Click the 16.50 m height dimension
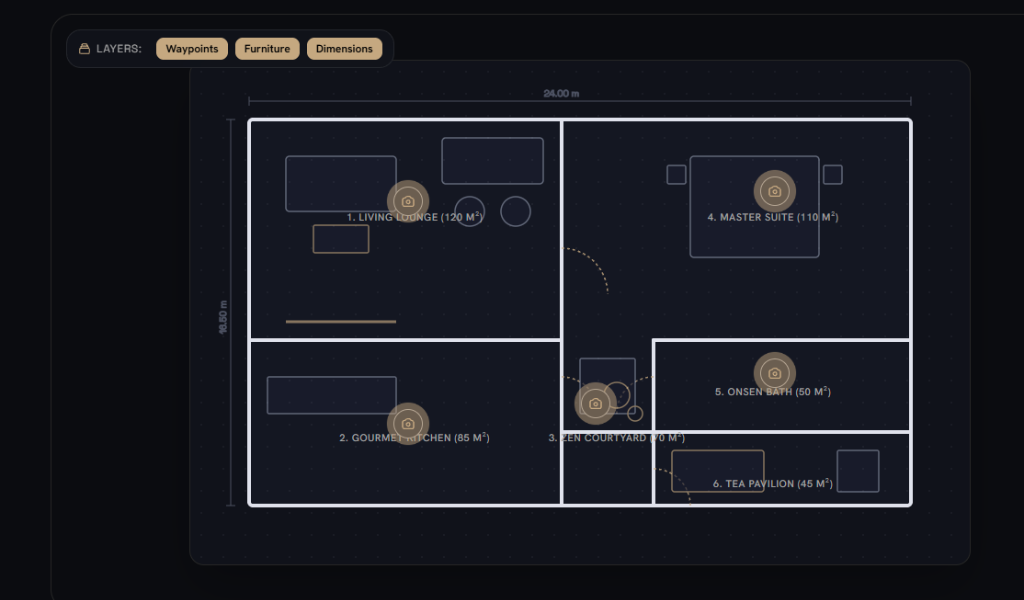Viewport: 1024px width, 600px height. [x=223, y=317]
